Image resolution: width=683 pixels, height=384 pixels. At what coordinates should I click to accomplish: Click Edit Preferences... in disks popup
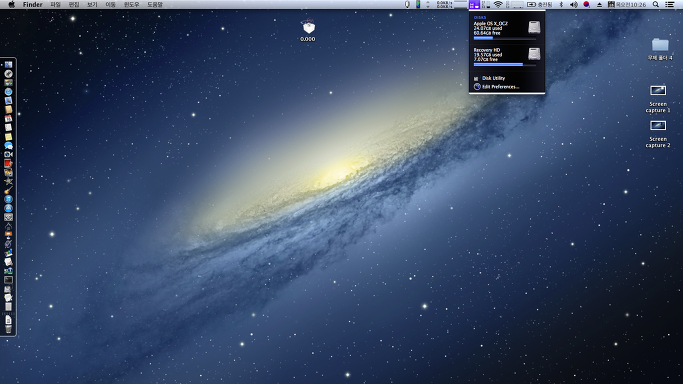(500, 87)
